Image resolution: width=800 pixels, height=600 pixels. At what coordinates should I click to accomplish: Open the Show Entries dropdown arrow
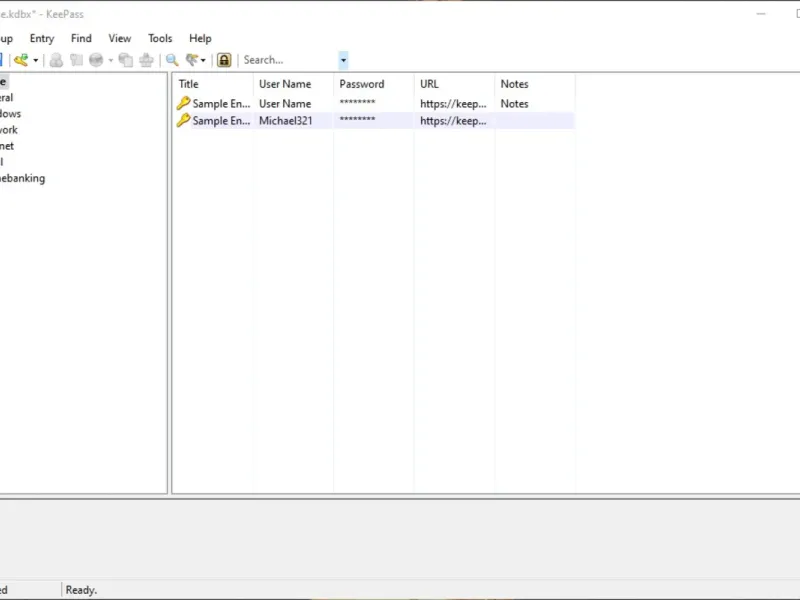click(x=203, y=60)
